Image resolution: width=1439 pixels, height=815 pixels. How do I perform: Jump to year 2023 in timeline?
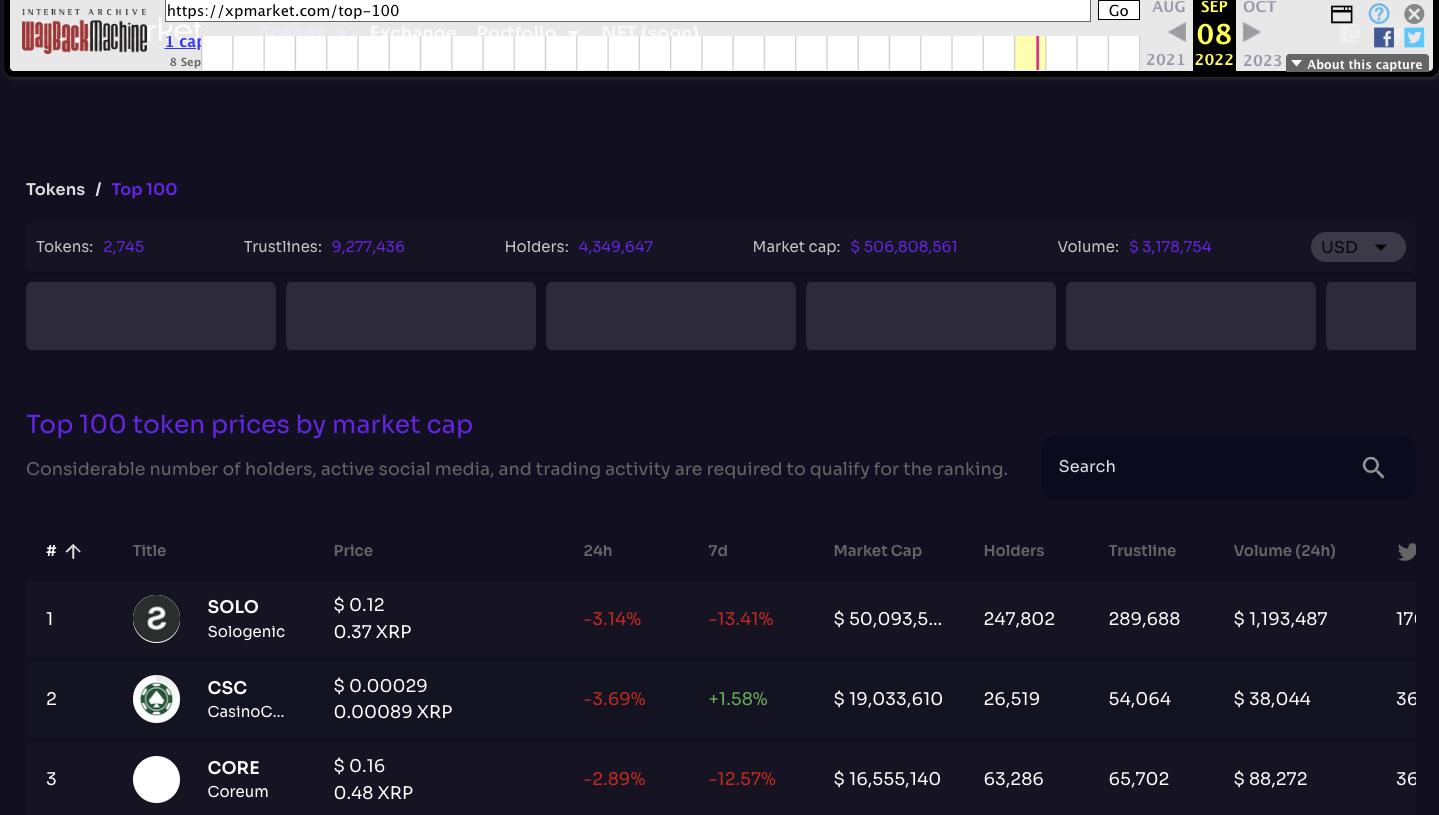pyautogui.click(x=1262, y=60)
